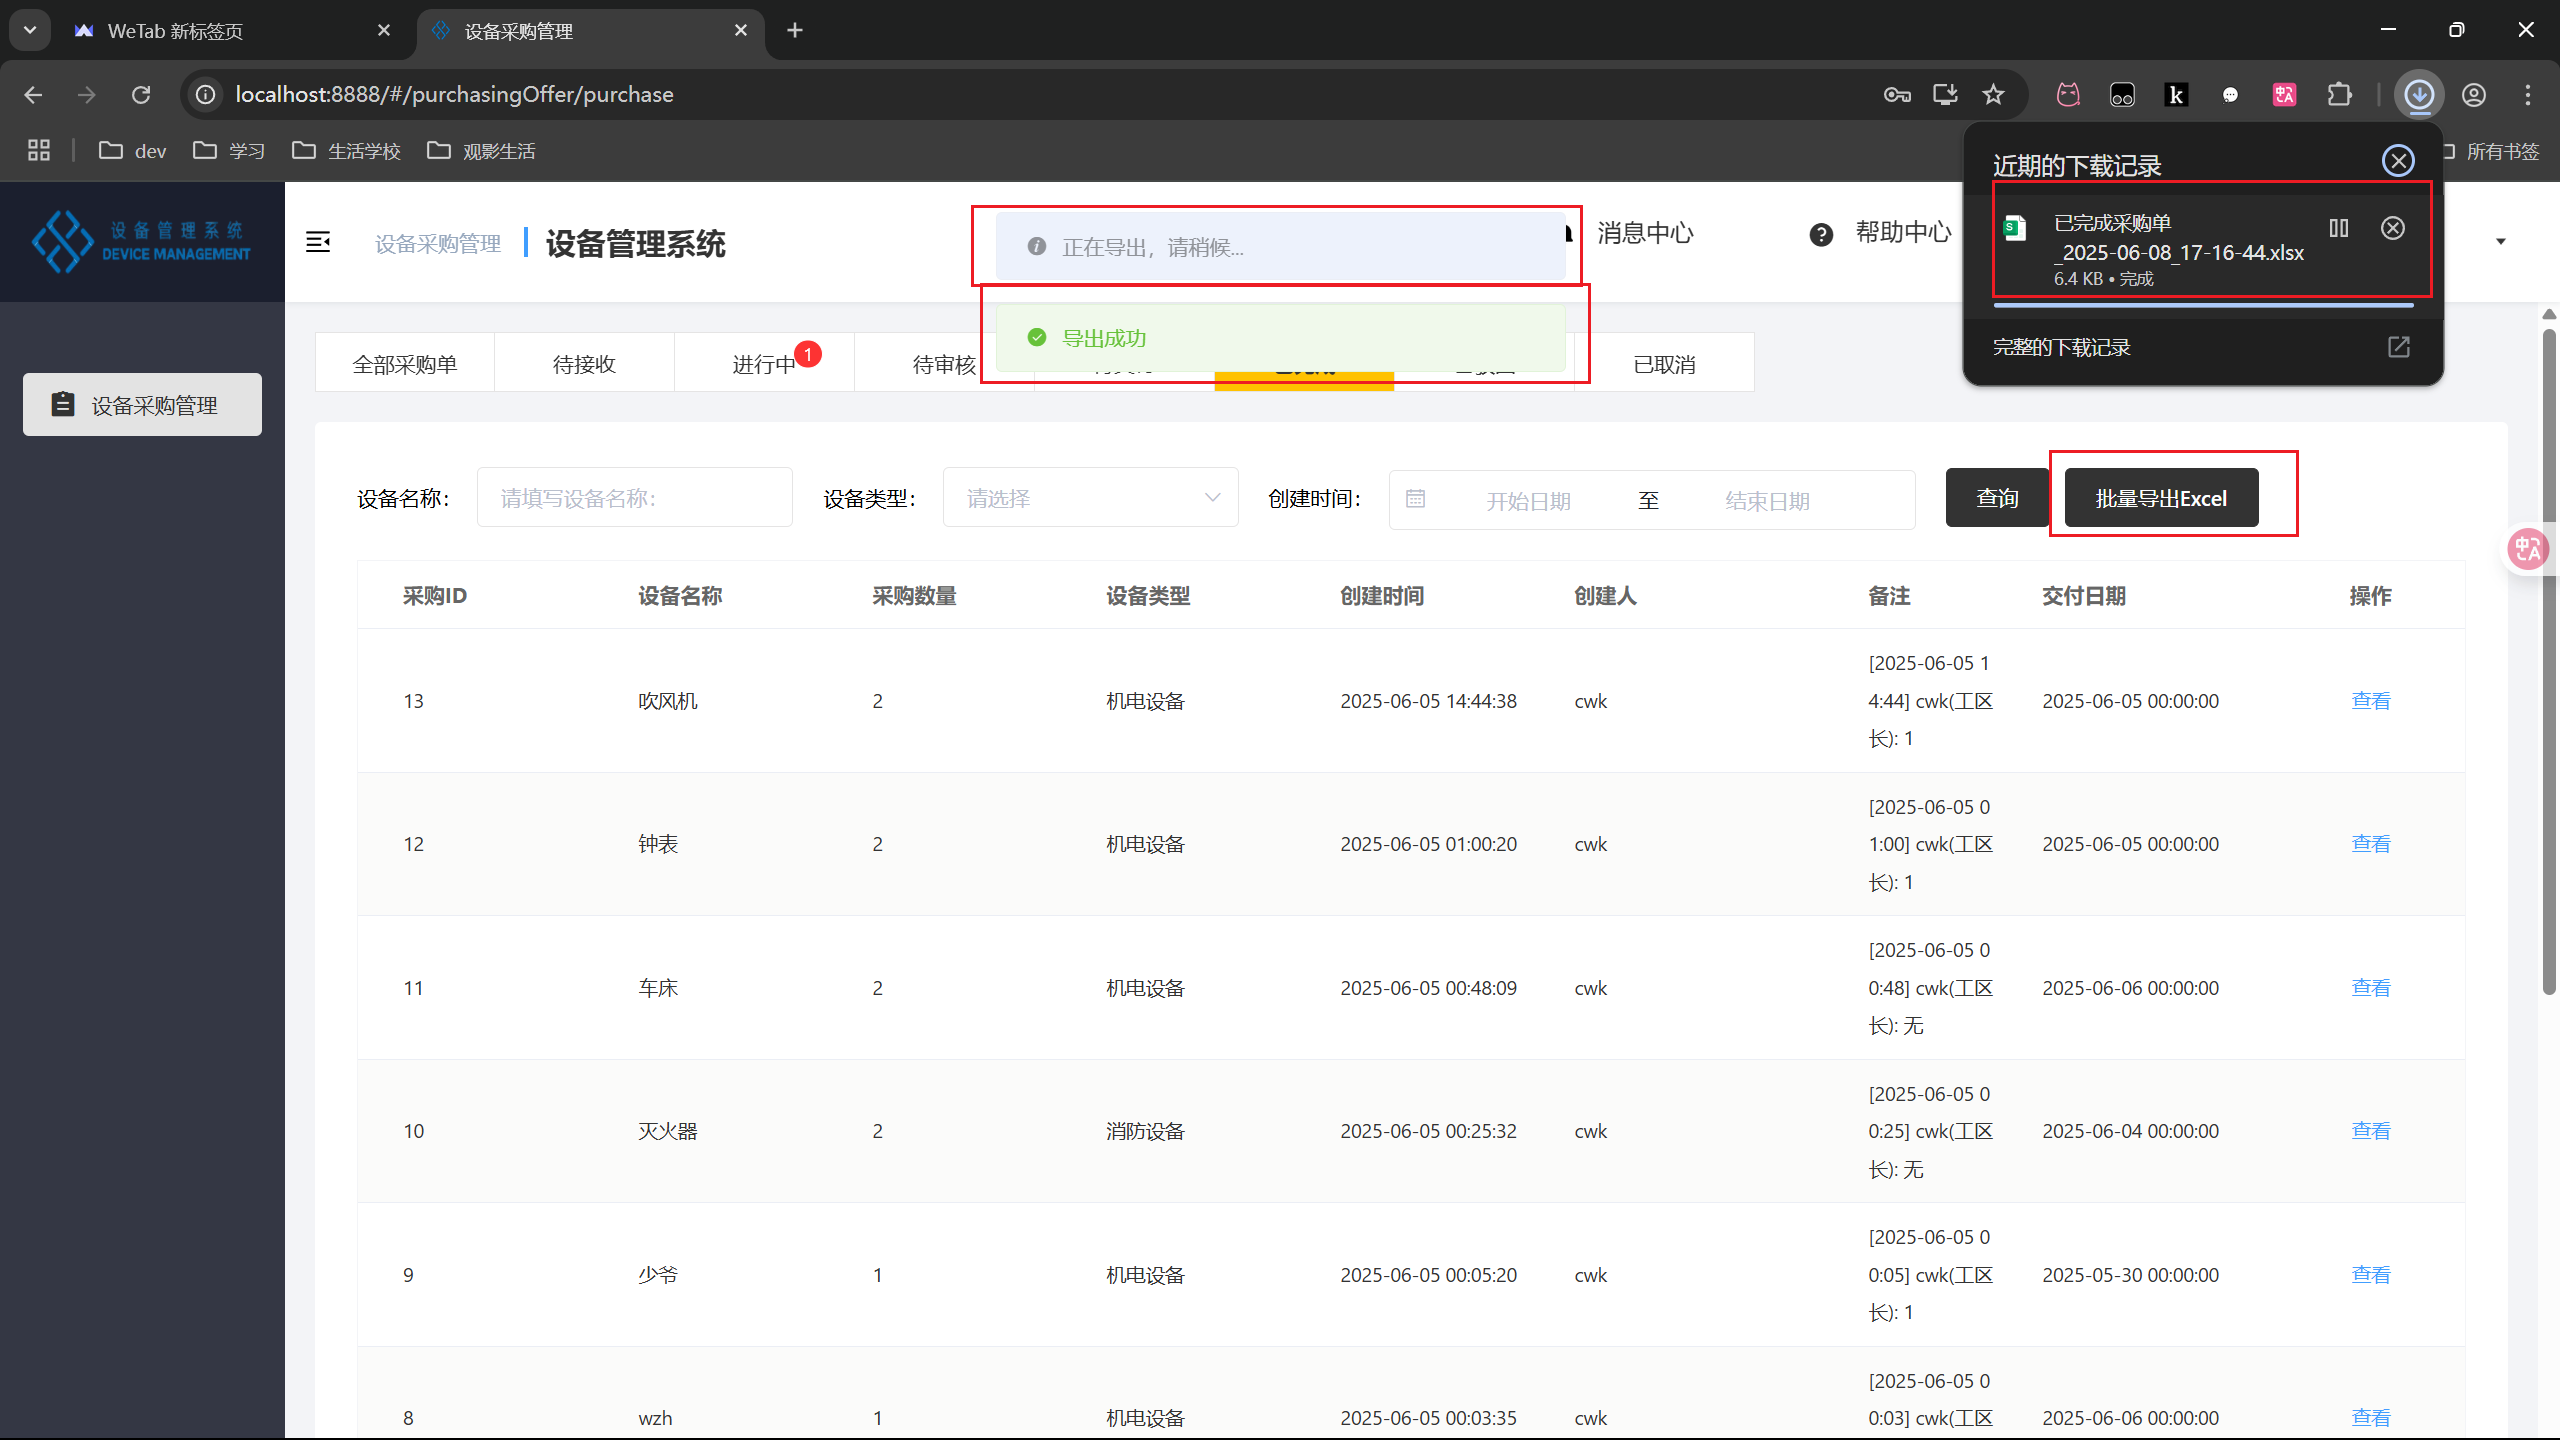Viewport: 2560px width, 1440px height.
Task: Collapse sidebar with hamburger menu icon
Action: tap(318, 242)
